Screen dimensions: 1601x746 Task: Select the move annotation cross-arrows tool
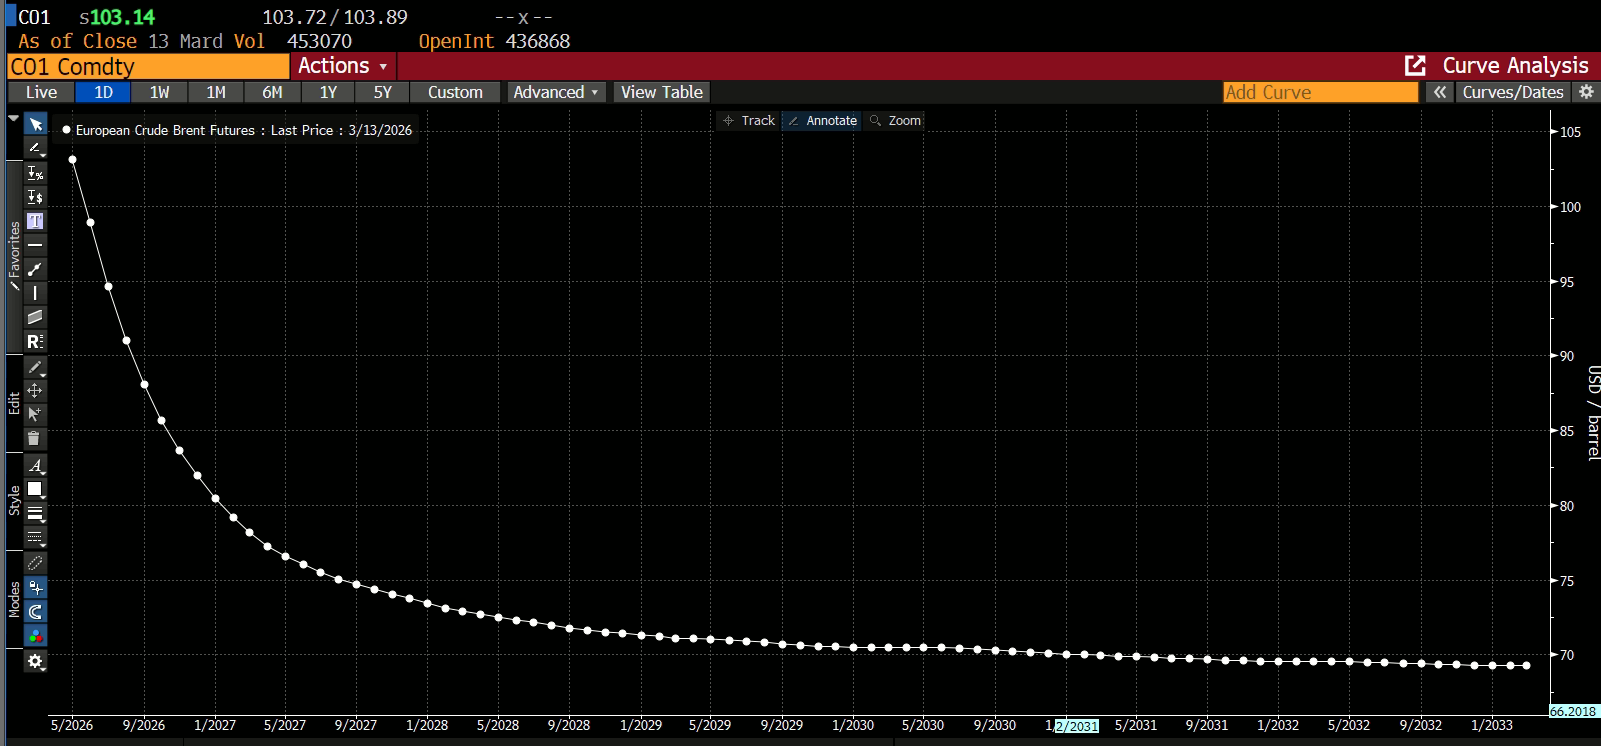click(35, 391)
